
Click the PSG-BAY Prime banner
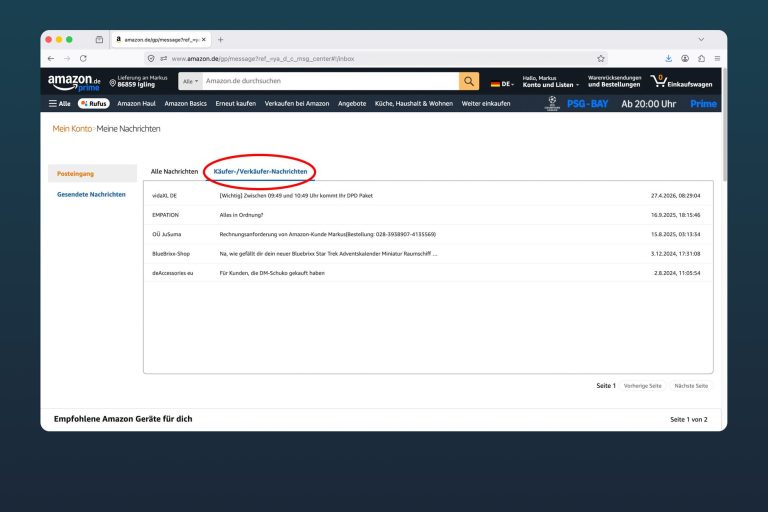(631, 103)
